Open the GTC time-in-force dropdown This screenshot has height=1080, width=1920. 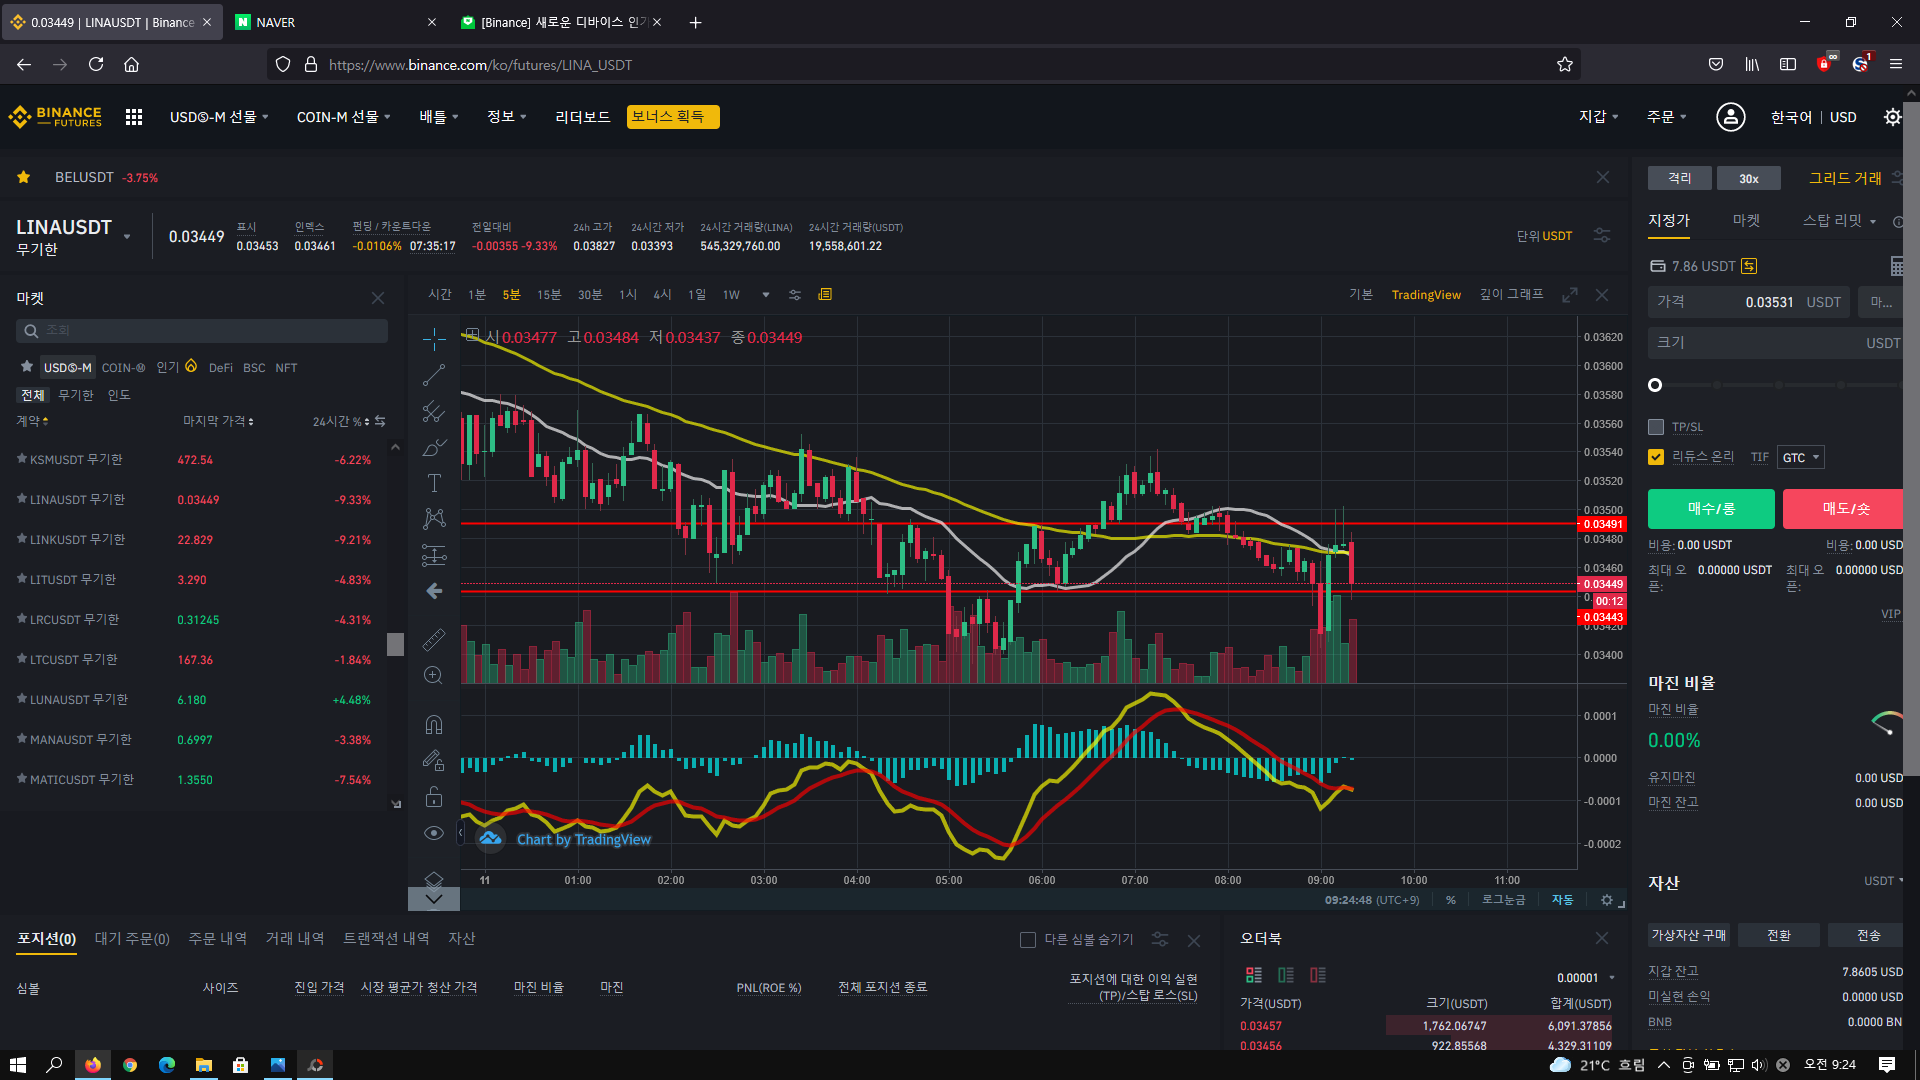(1800, 458)
